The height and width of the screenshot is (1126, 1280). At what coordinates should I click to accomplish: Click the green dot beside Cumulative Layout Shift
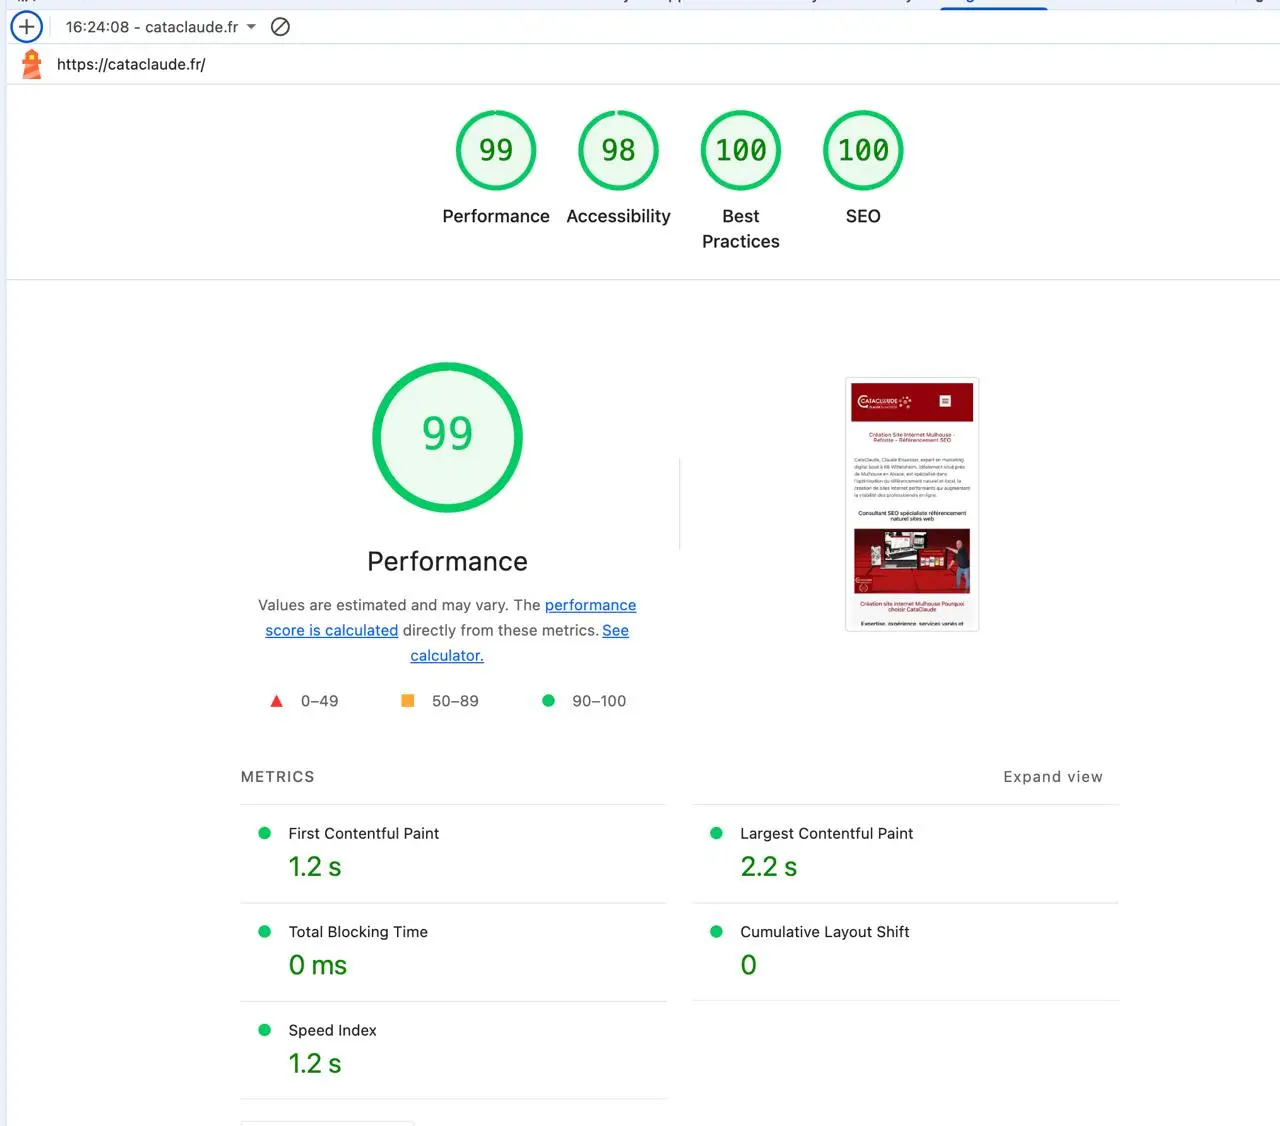click(716, 931)
